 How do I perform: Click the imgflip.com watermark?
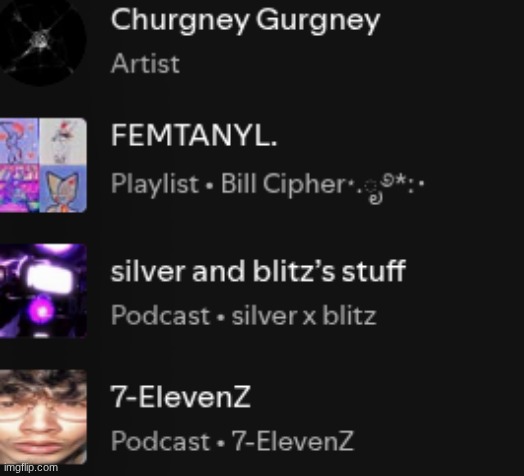pos(31,467)
